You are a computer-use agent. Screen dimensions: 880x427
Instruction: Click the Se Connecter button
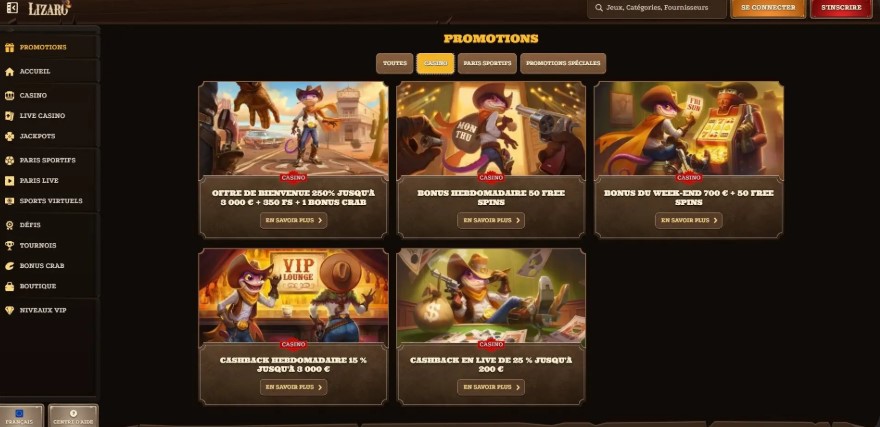coord(768,8)
